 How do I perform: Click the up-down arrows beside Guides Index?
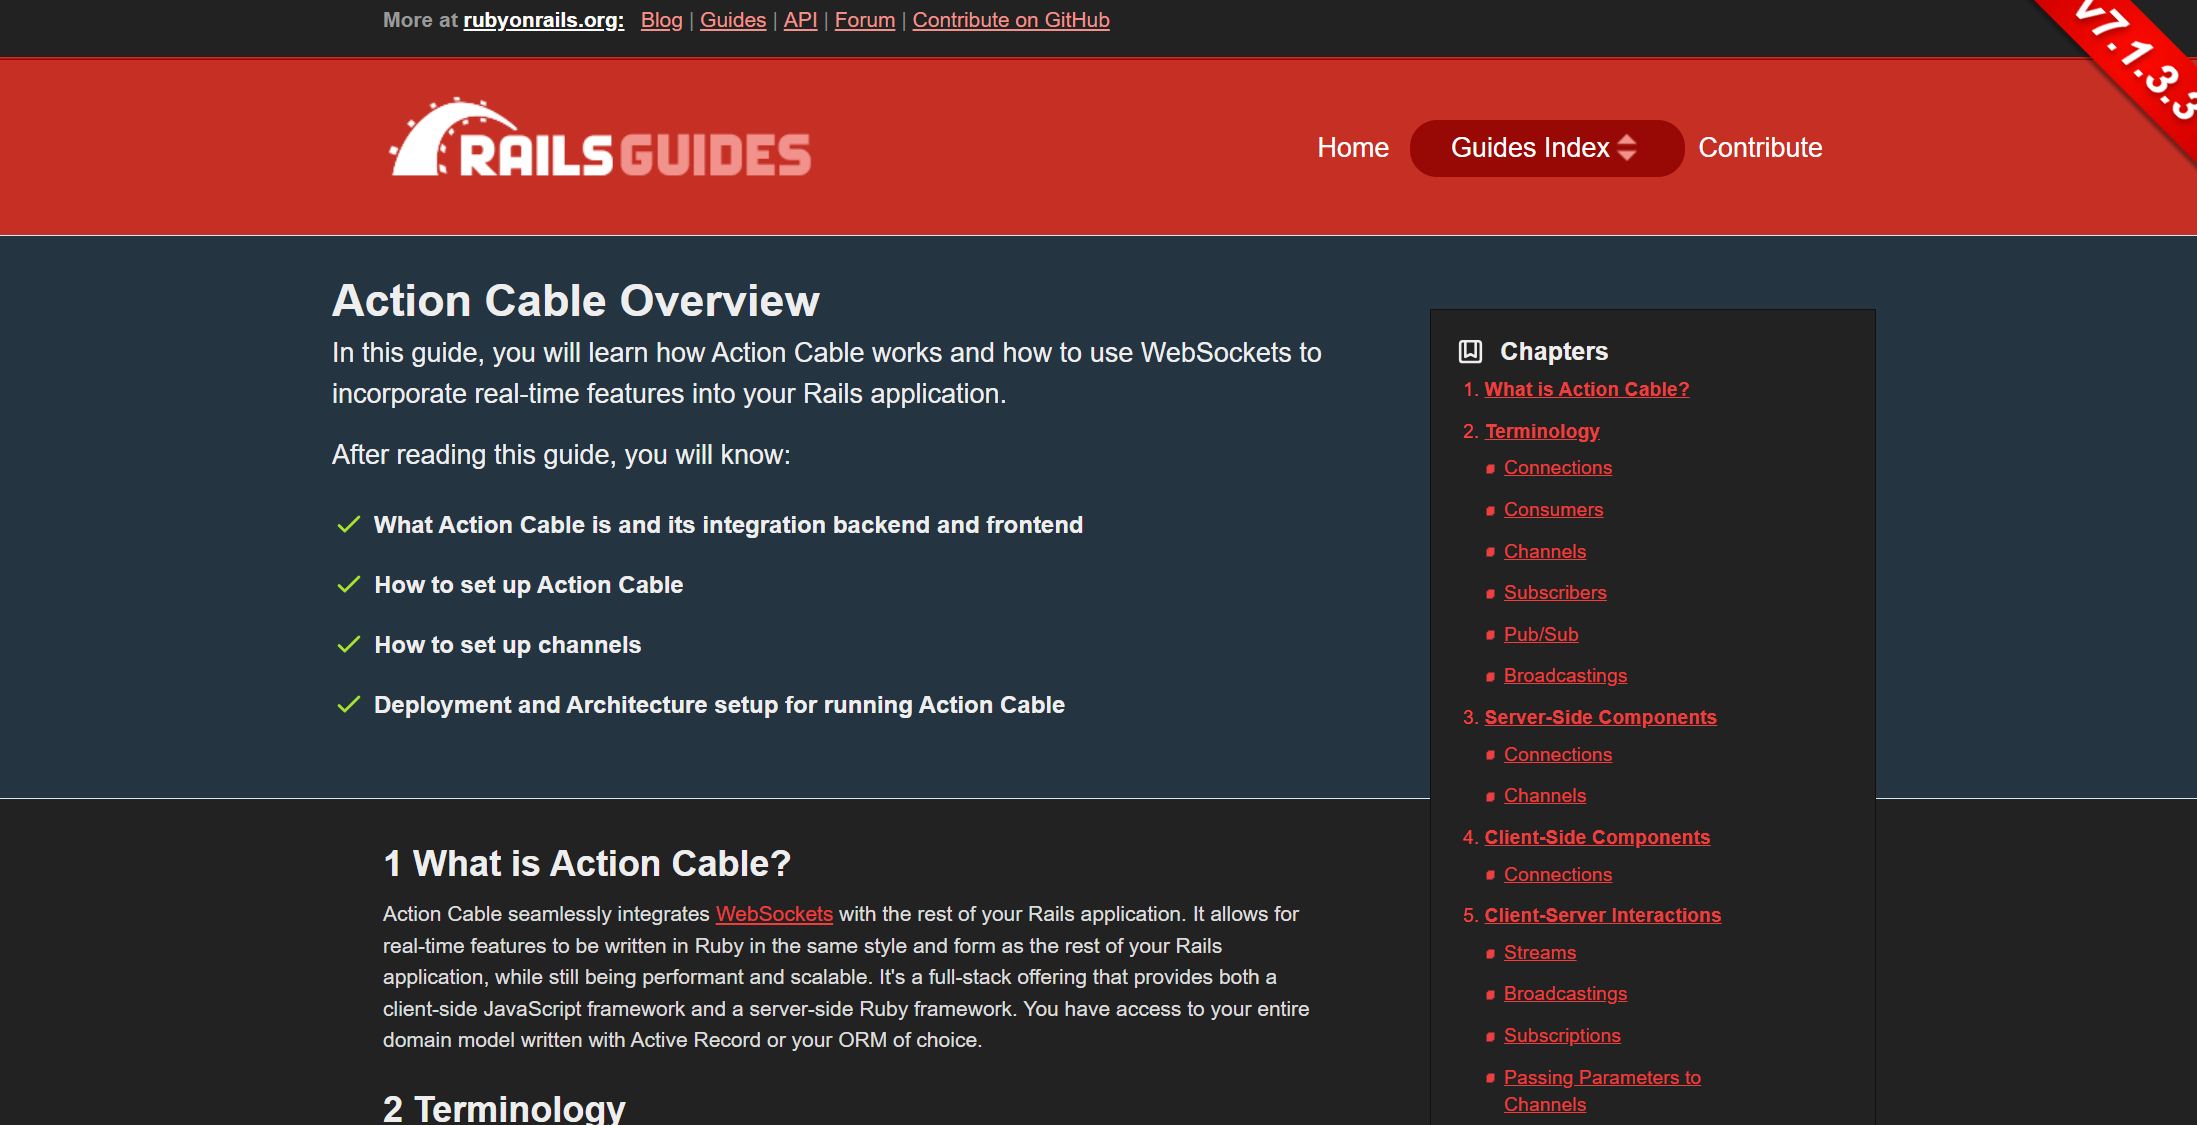coord(1627,148)
